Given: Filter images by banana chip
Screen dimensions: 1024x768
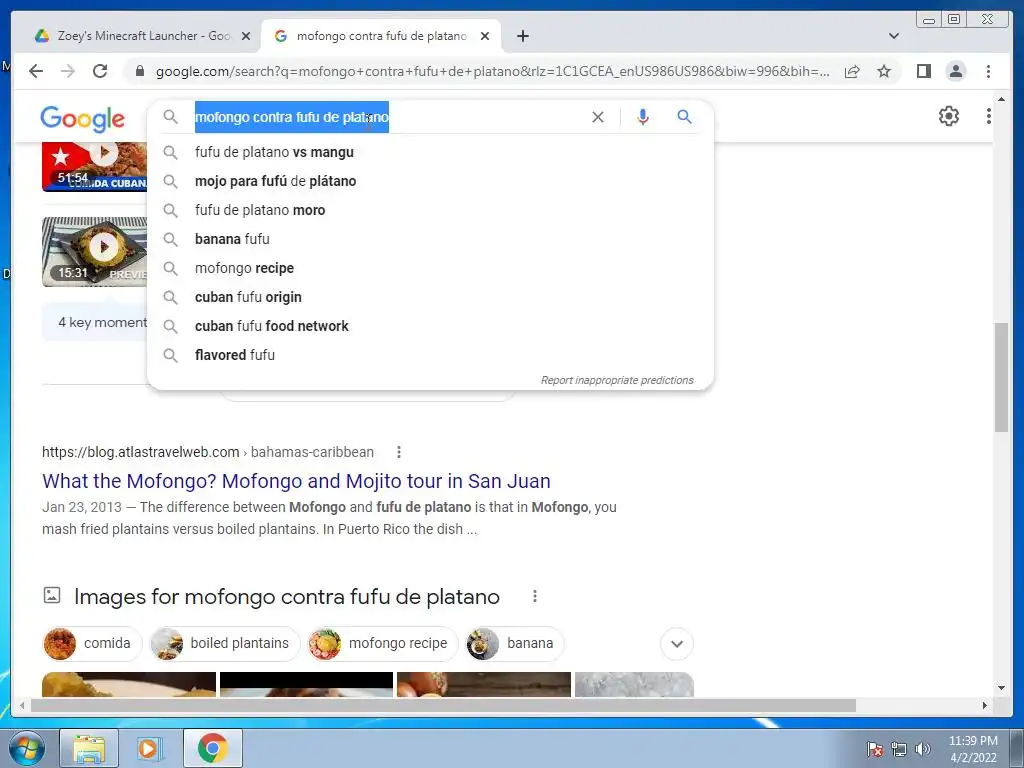Looking at the screenshot, I should [x=515, y=643].
